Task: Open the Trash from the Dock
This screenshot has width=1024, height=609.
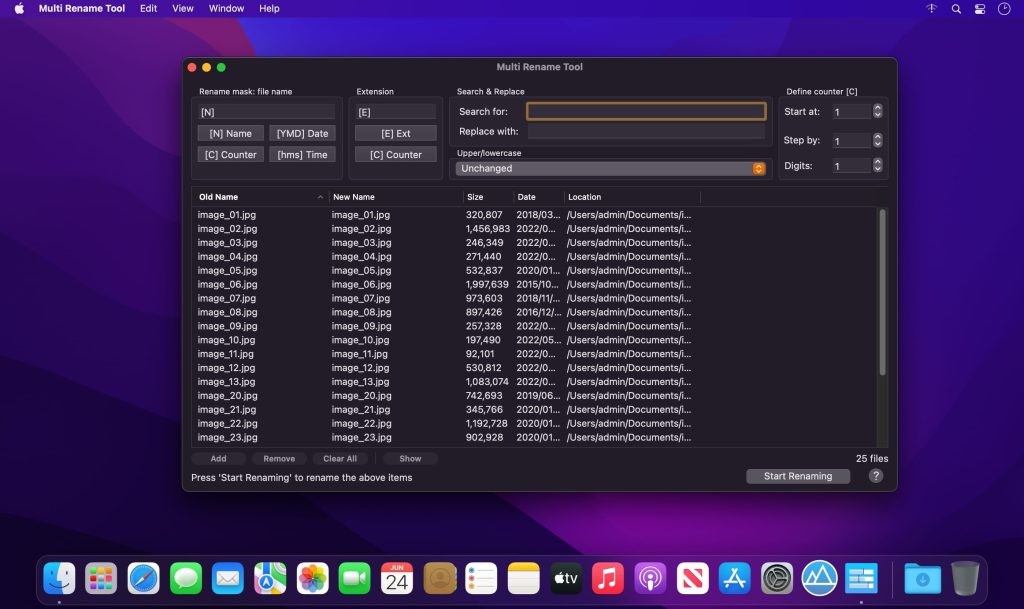Action: 963,578
